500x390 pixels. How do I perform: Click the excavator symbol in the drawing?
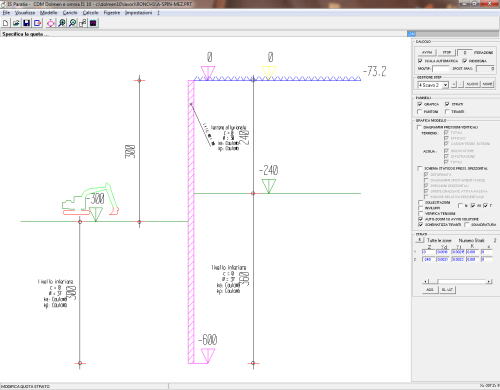90,199
